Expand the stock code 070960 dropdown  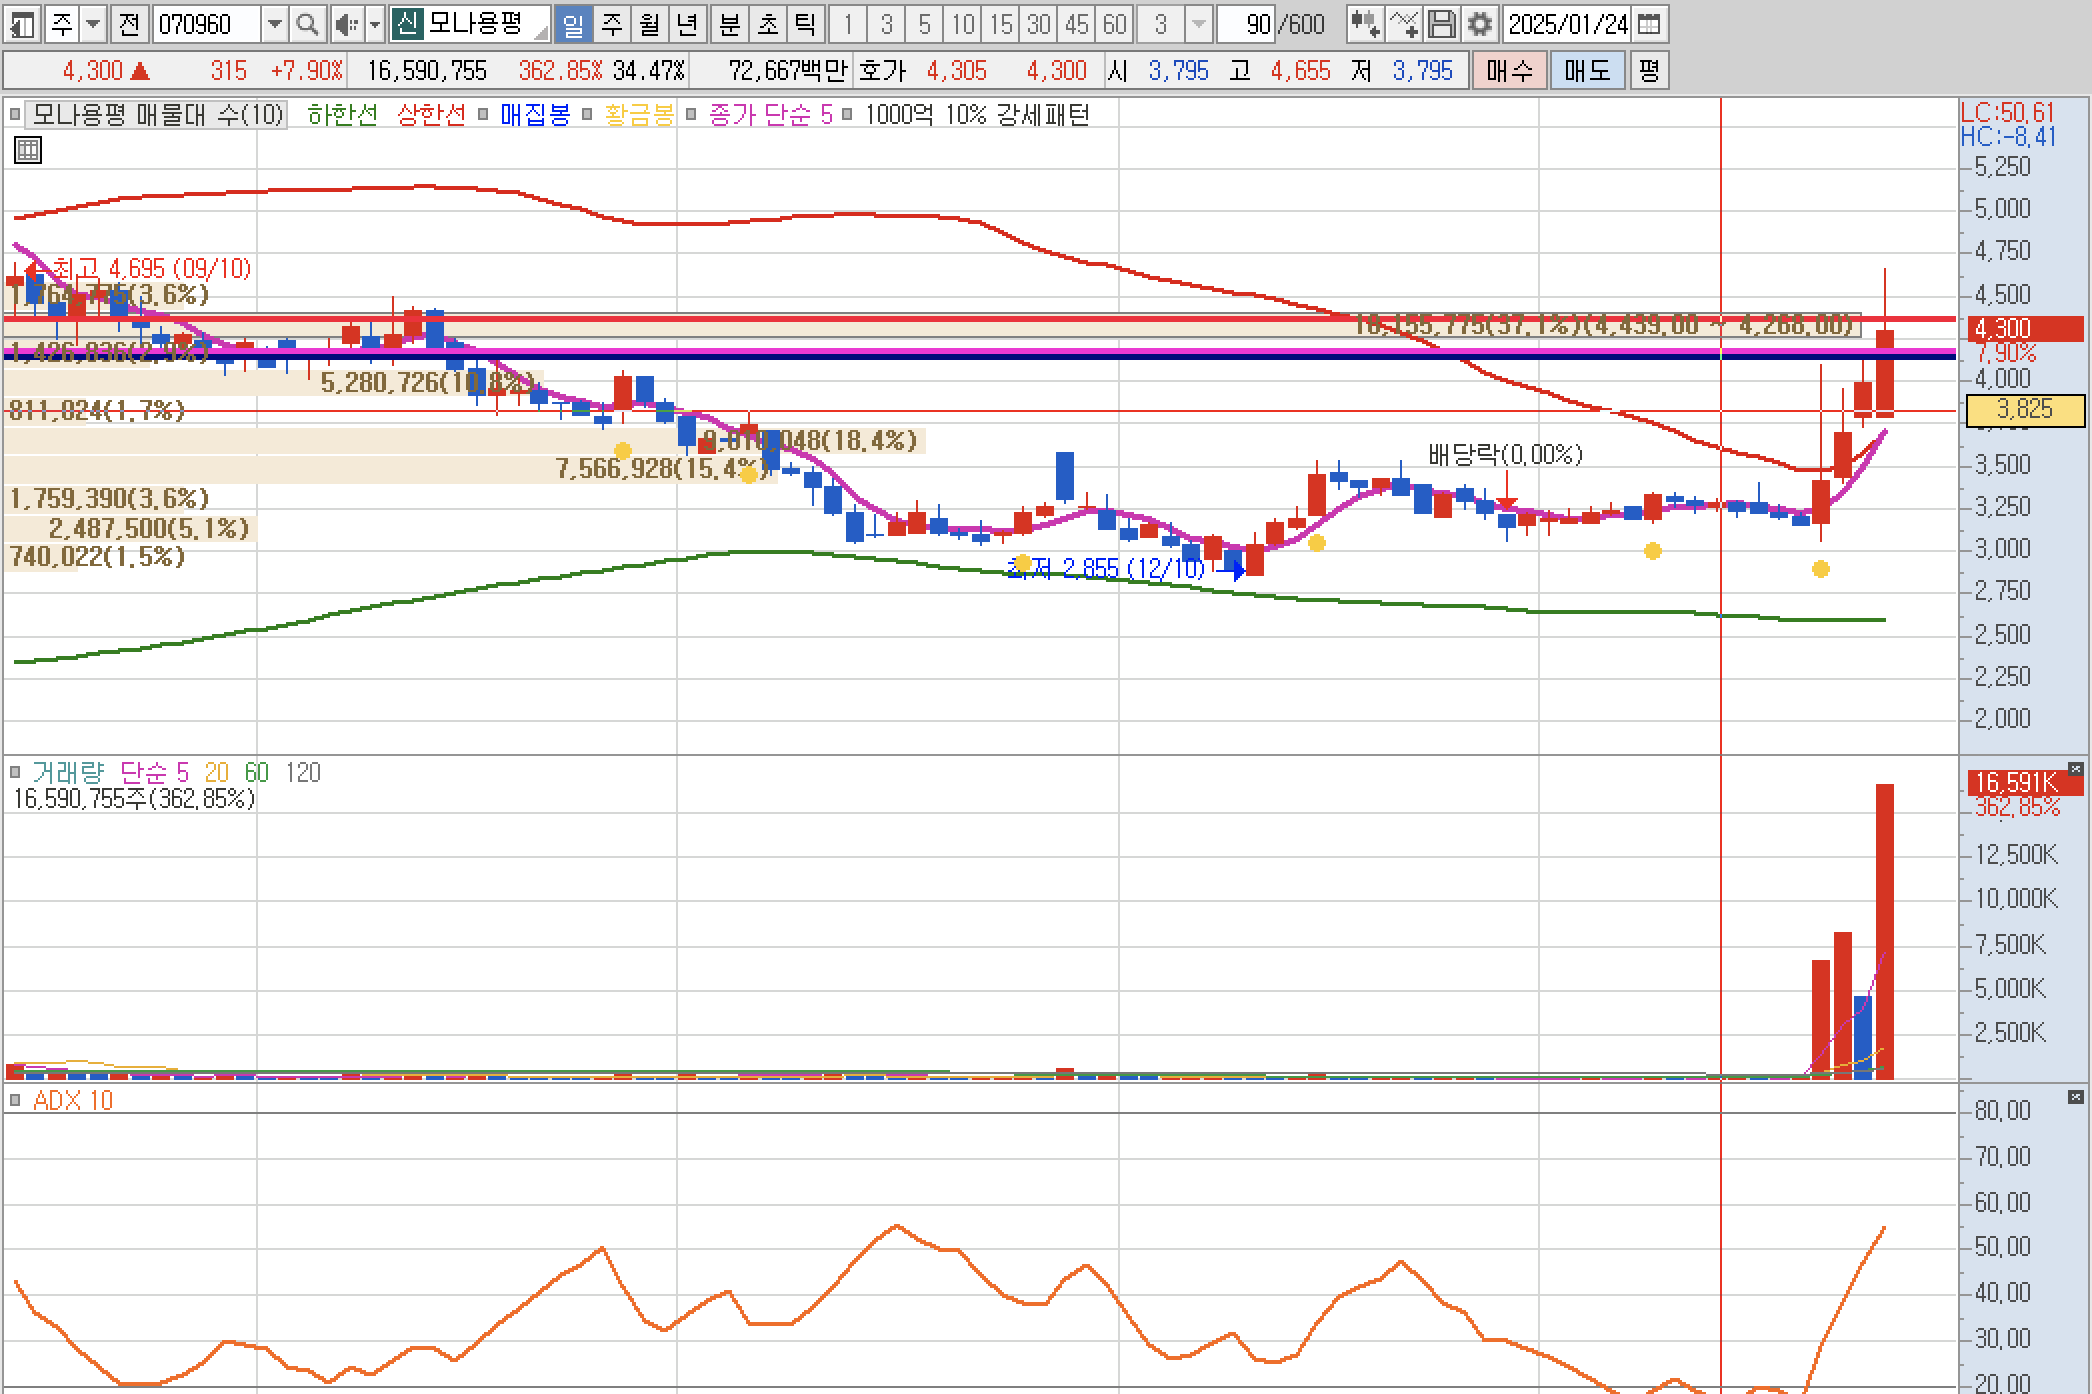coord(274,24)
